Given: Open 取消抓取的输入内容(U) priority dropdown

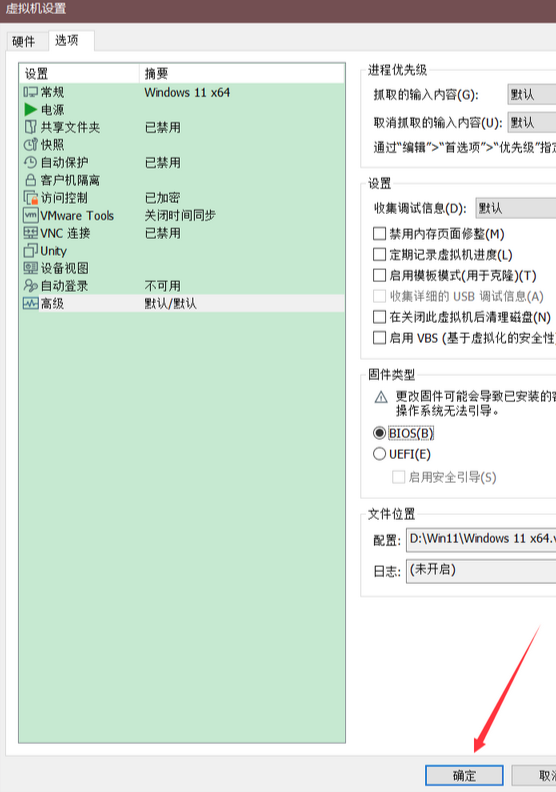Looking at the screenshot, I should [x=531, y=123].
